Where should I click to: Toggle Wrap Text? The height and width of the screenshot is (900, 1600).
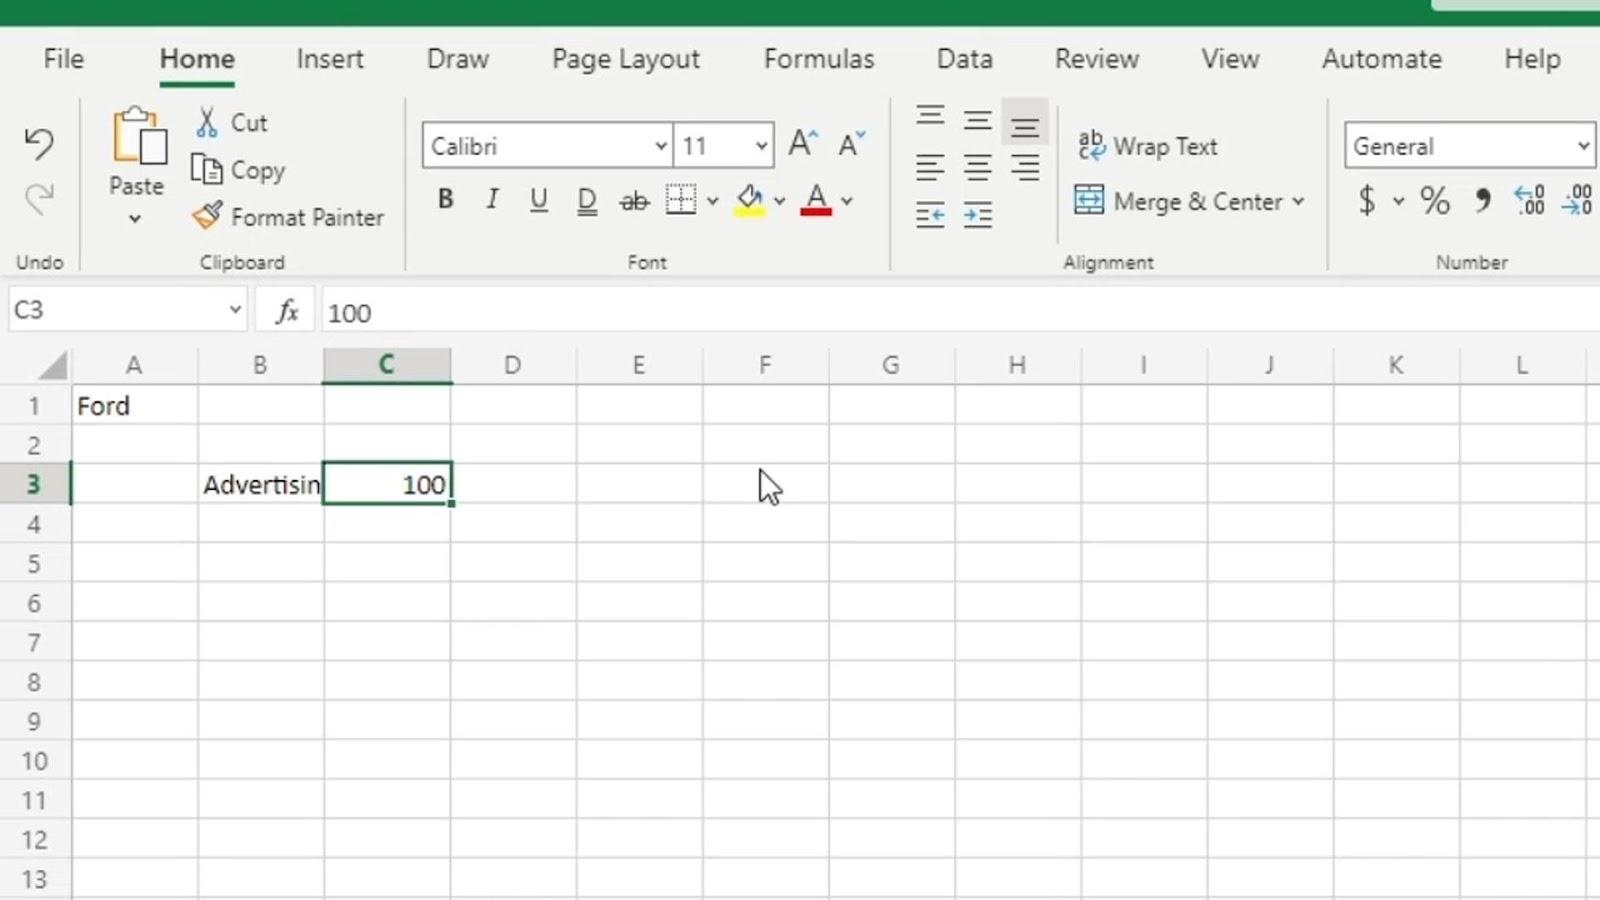[1148, 146]
